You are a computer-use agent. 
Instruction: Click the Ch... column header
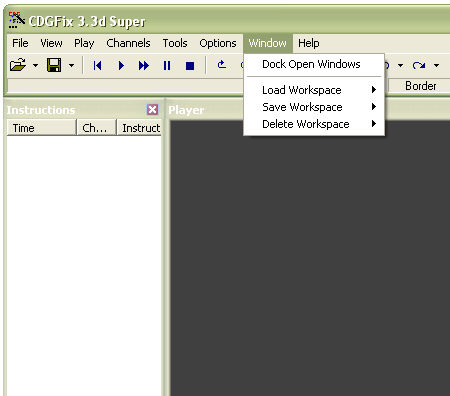[96, 128]
